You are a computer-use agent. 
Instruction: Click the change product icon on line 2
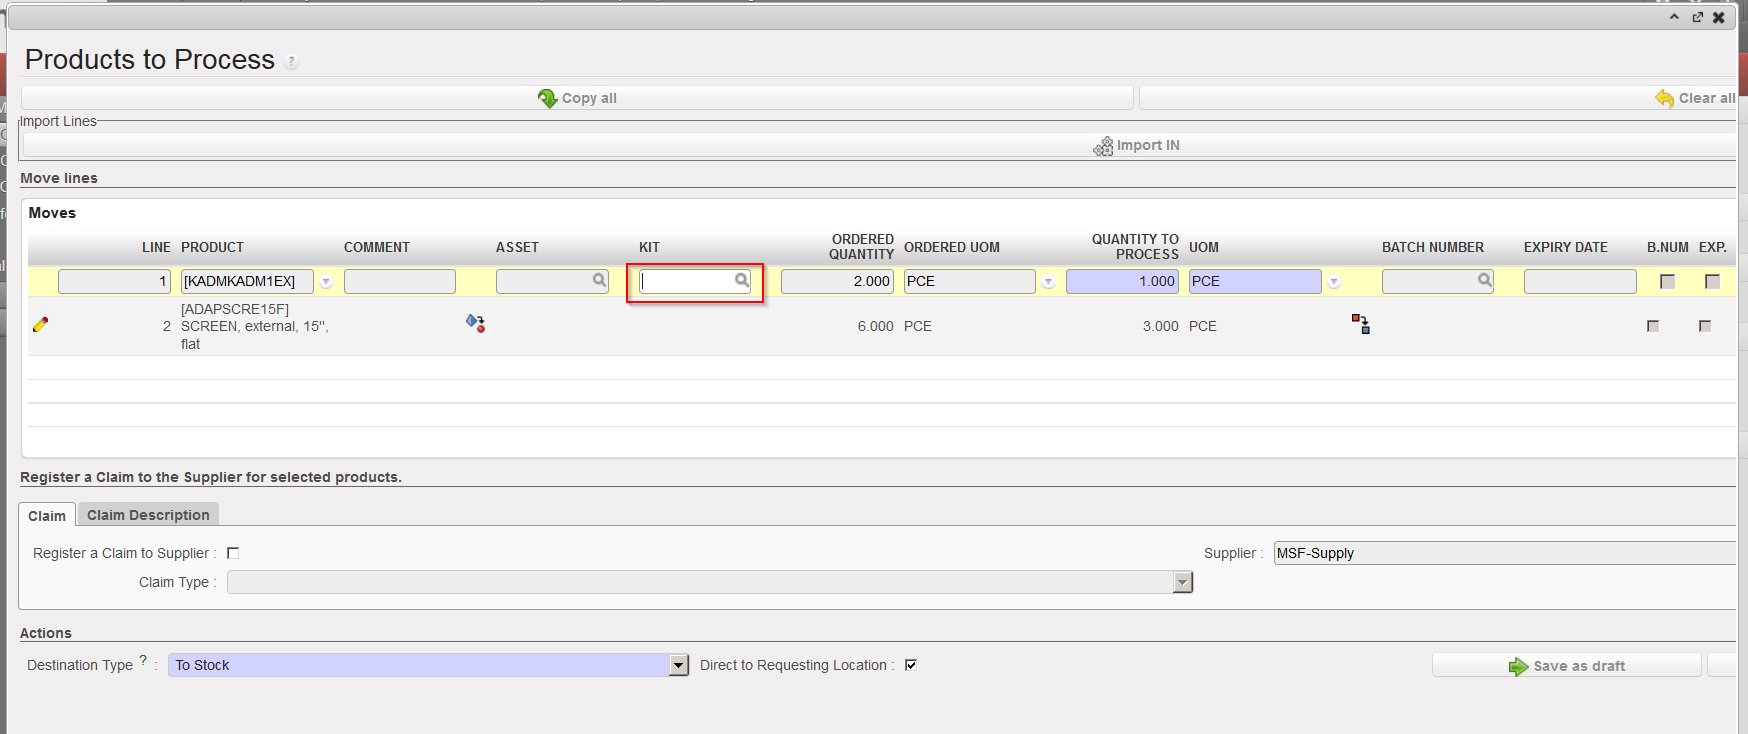(475, 323)
